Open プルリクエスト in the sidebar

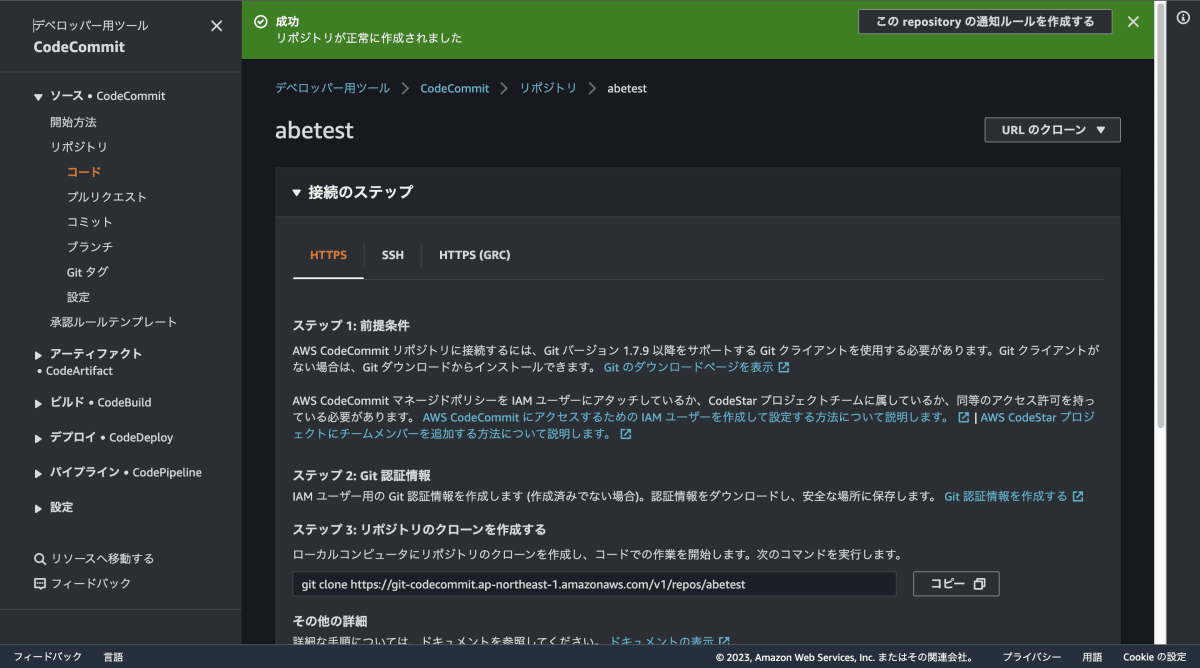tap(107, 197)
